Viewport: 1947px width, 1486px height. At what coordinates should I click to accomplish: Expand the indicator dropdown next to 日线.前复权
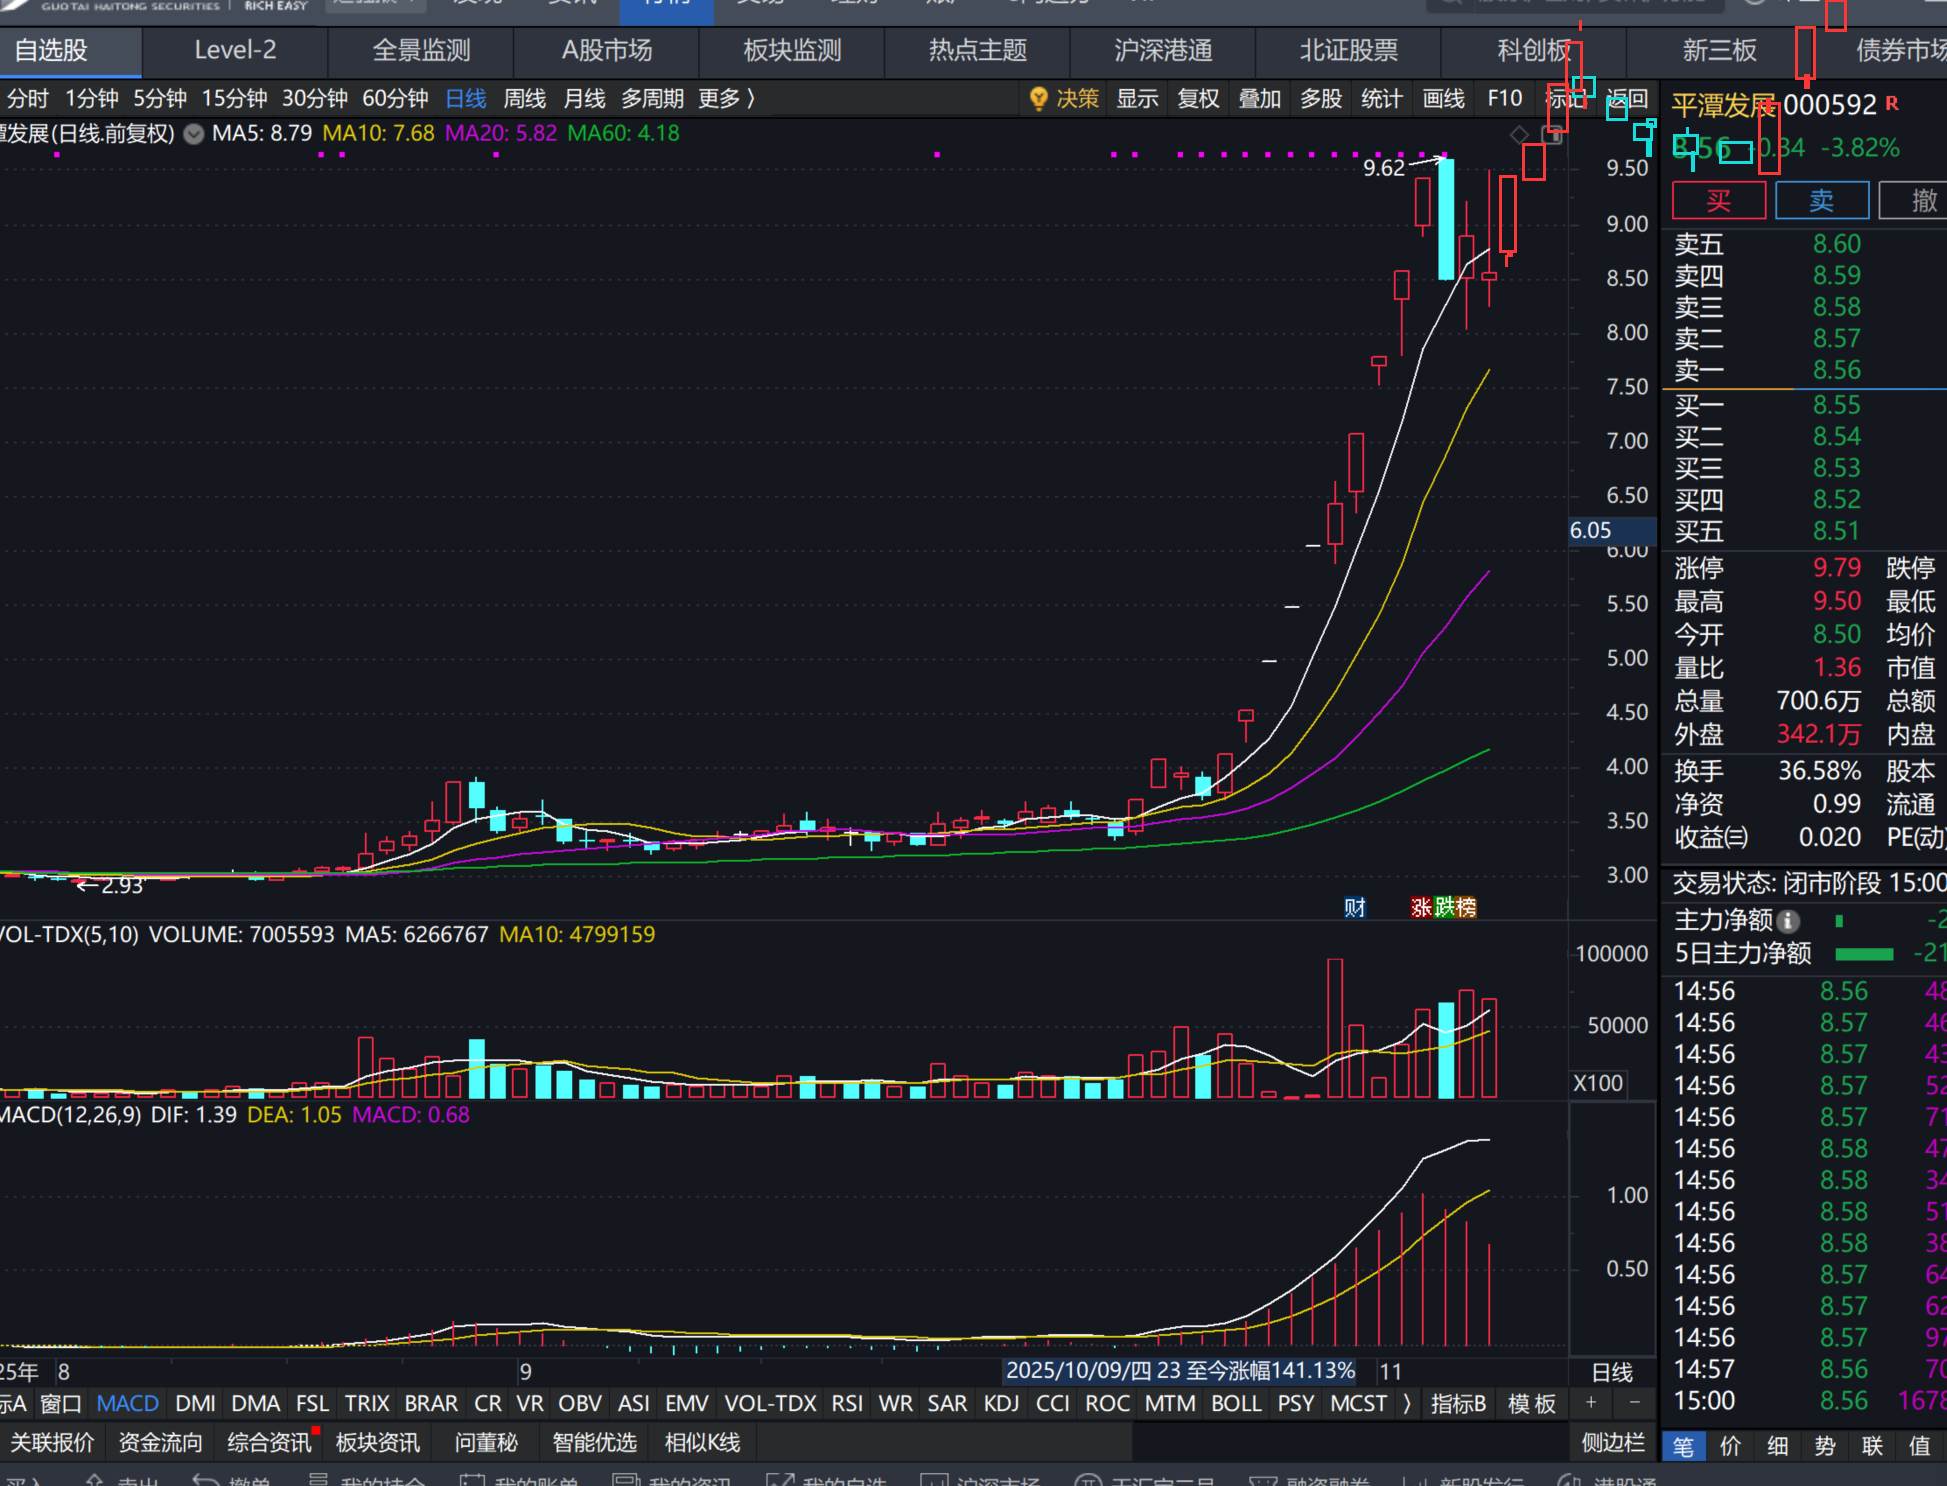tap(194, 134)
